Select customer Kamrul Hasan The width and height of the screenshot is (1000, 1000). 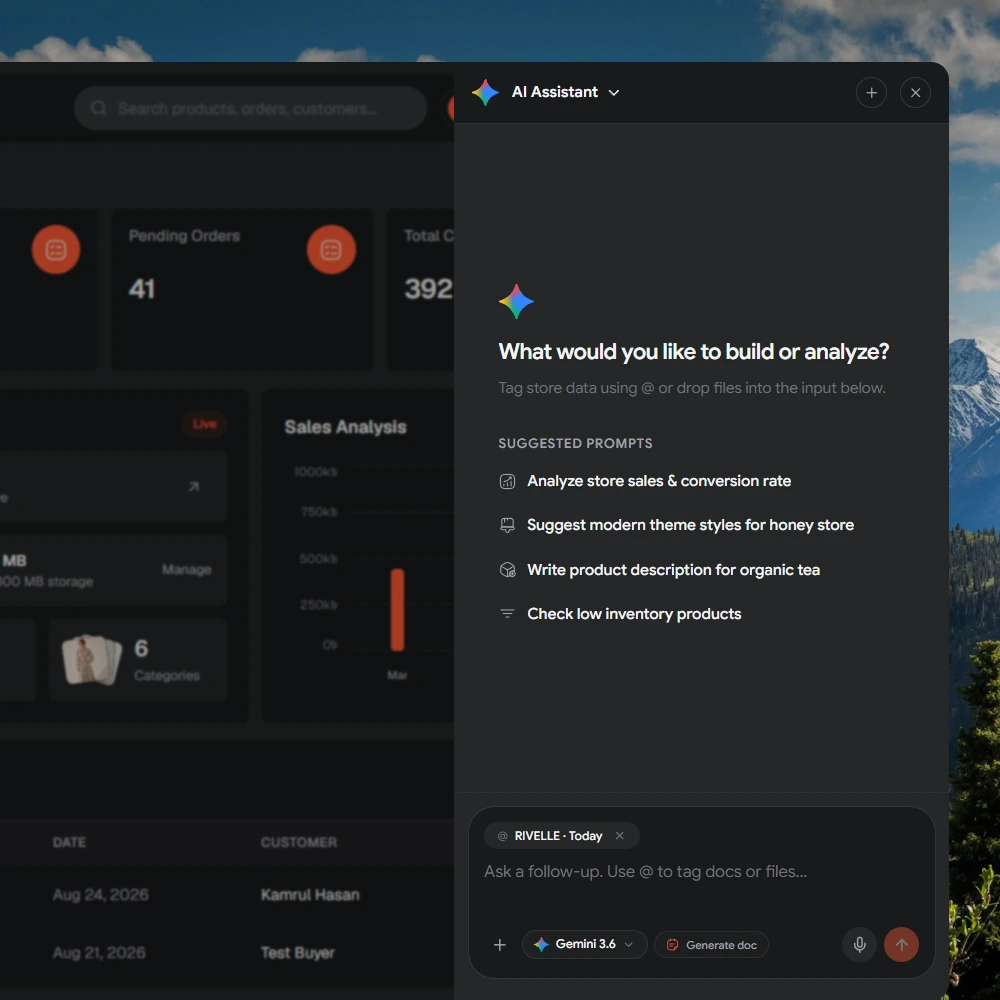[x=310, y=895]
